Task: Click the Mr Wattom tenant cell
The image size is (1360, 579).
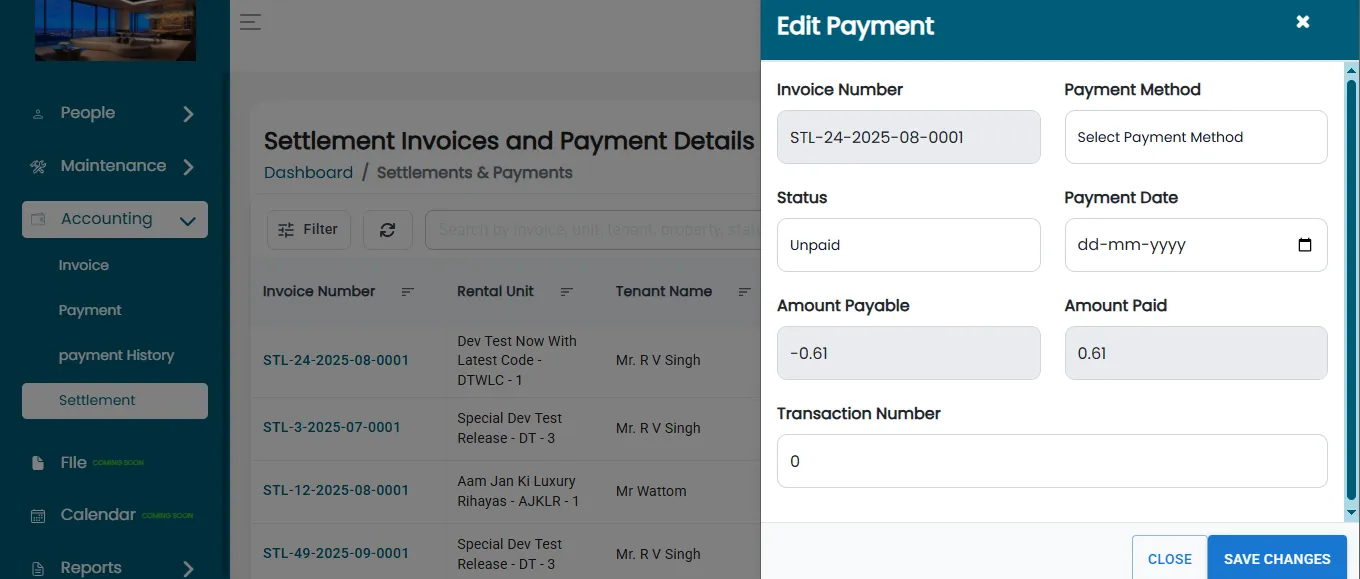Action: point(651,491)
